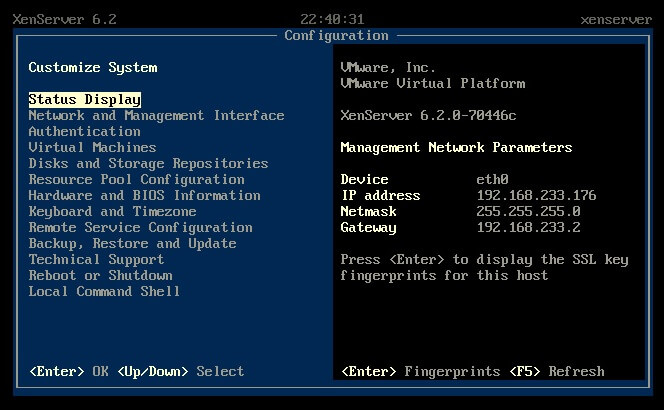
Task: Click the <F5> Refresh hint
Action: pos(556,371)
